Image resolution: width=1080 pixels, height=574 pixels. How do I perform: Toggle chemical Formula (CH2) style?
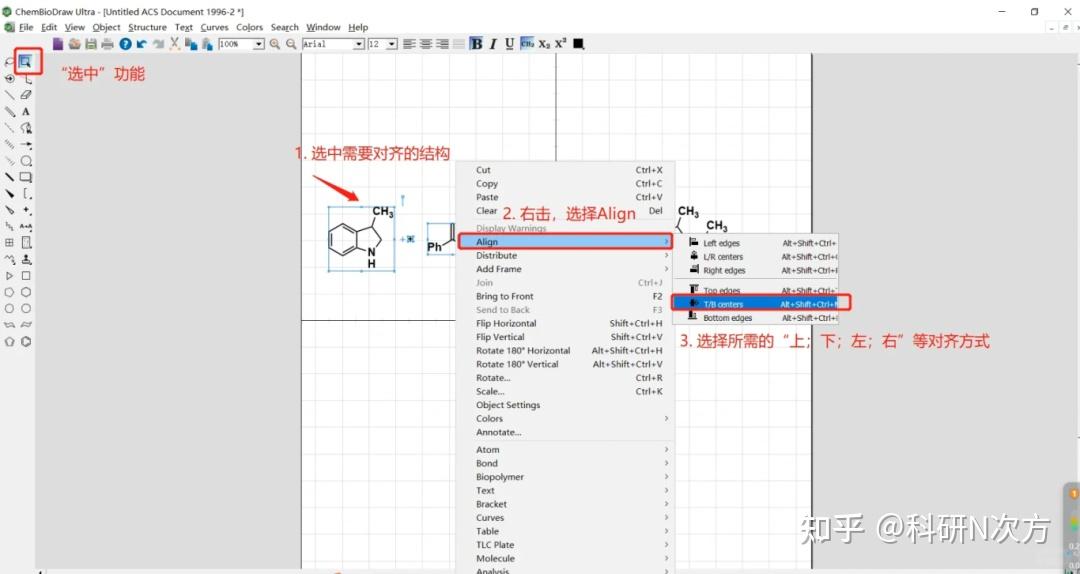click(x=528, y=44)
